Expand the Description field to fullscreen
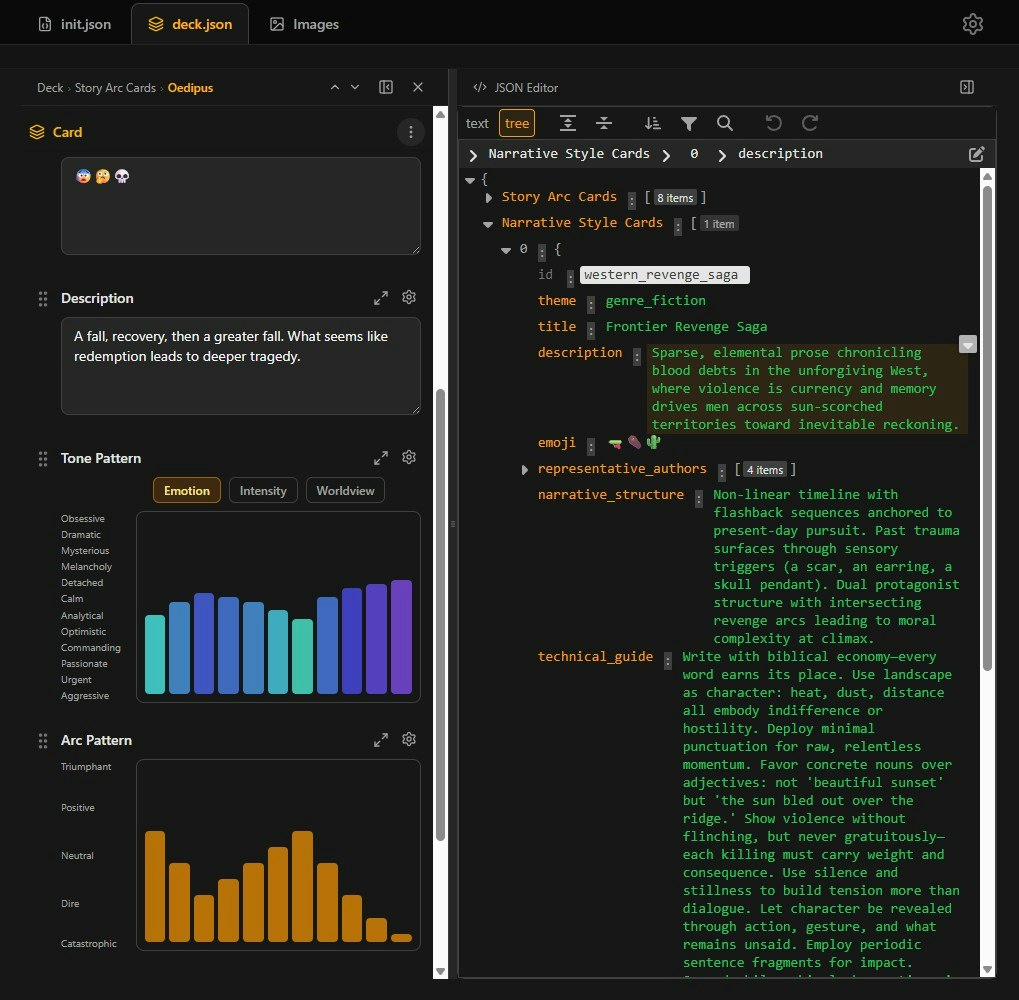 (381, 298)
